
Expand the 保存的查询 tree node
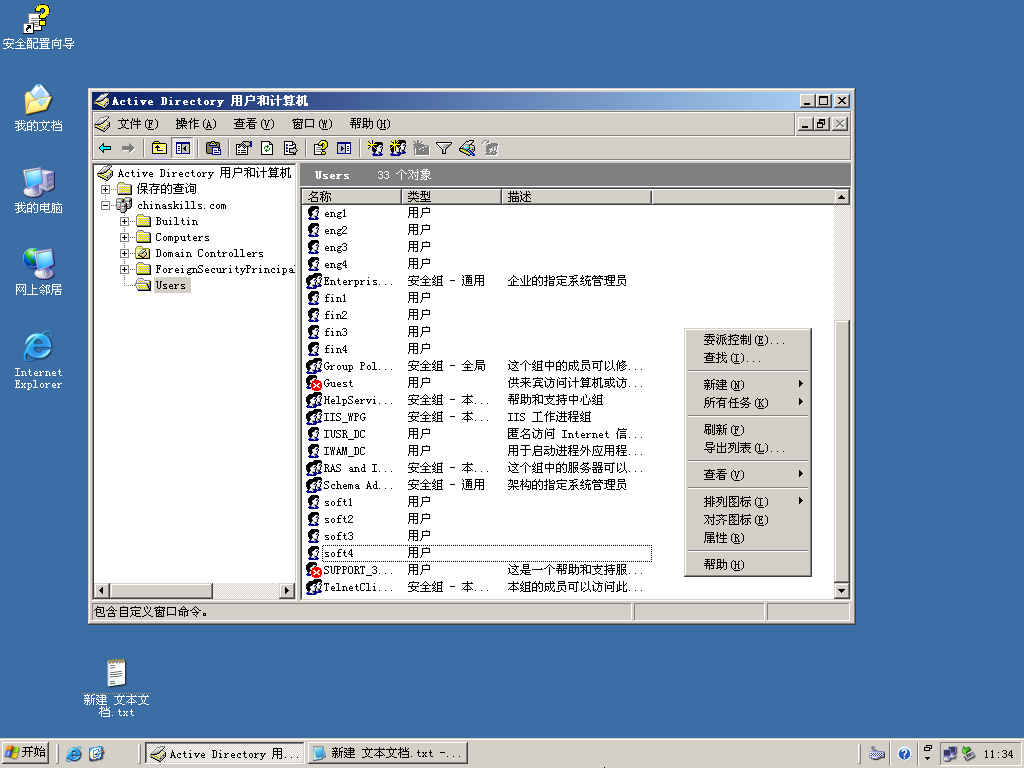coord(105,189)
